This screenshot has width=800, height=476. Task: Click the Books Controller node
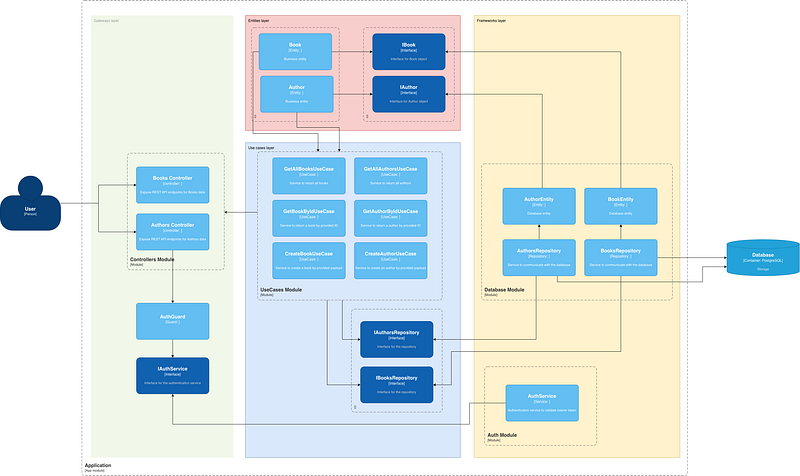172,185
